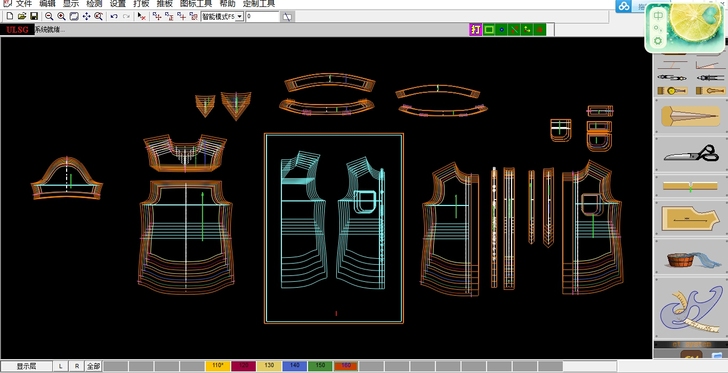Viewport: 728px width, 373px height.
Task: Open the 检测 menu
Action: 94,4
